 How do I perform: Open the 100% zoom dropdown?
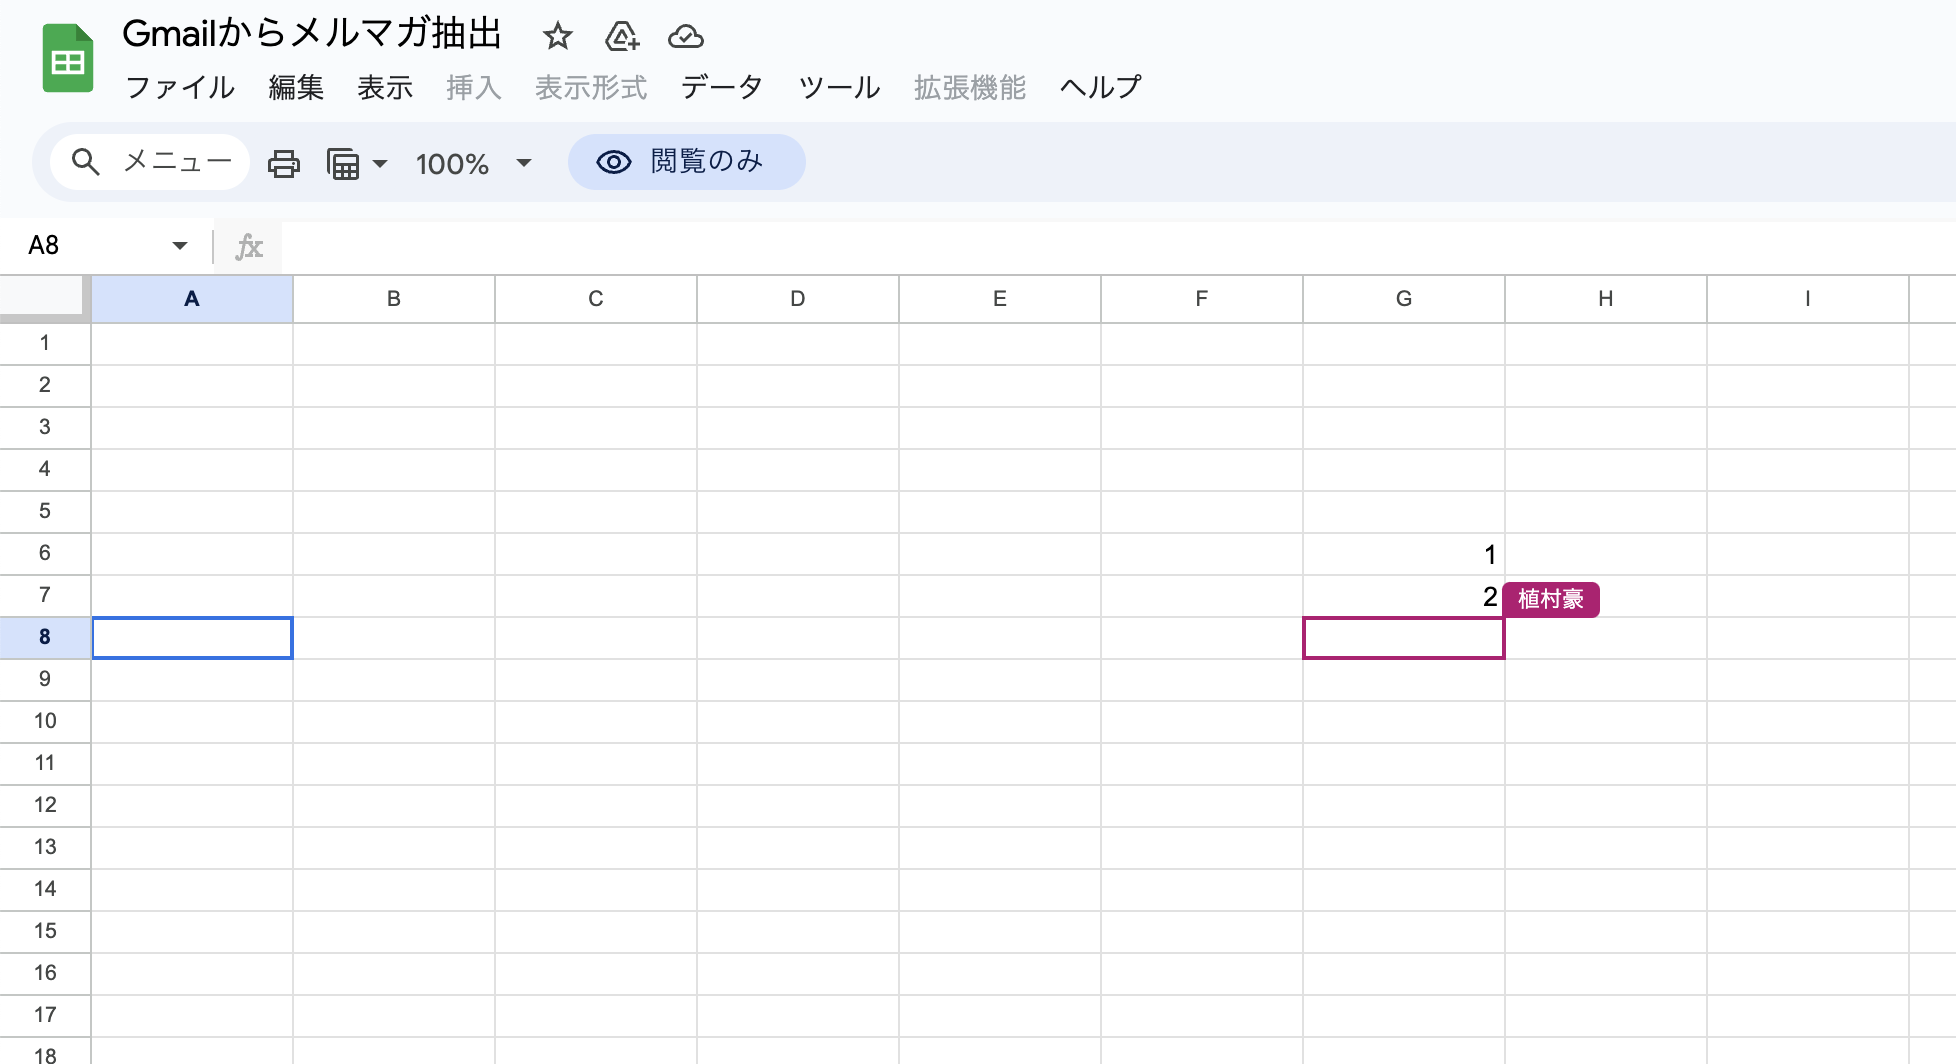473,163
